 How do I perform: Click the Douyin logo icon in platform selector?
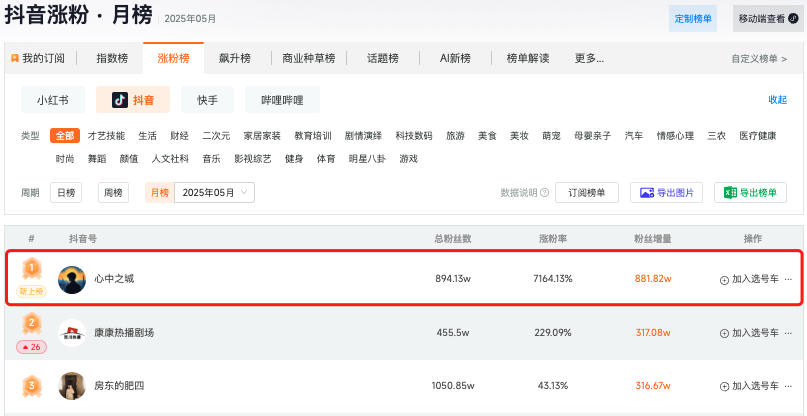pyautogui.click(x=120, y=100)
